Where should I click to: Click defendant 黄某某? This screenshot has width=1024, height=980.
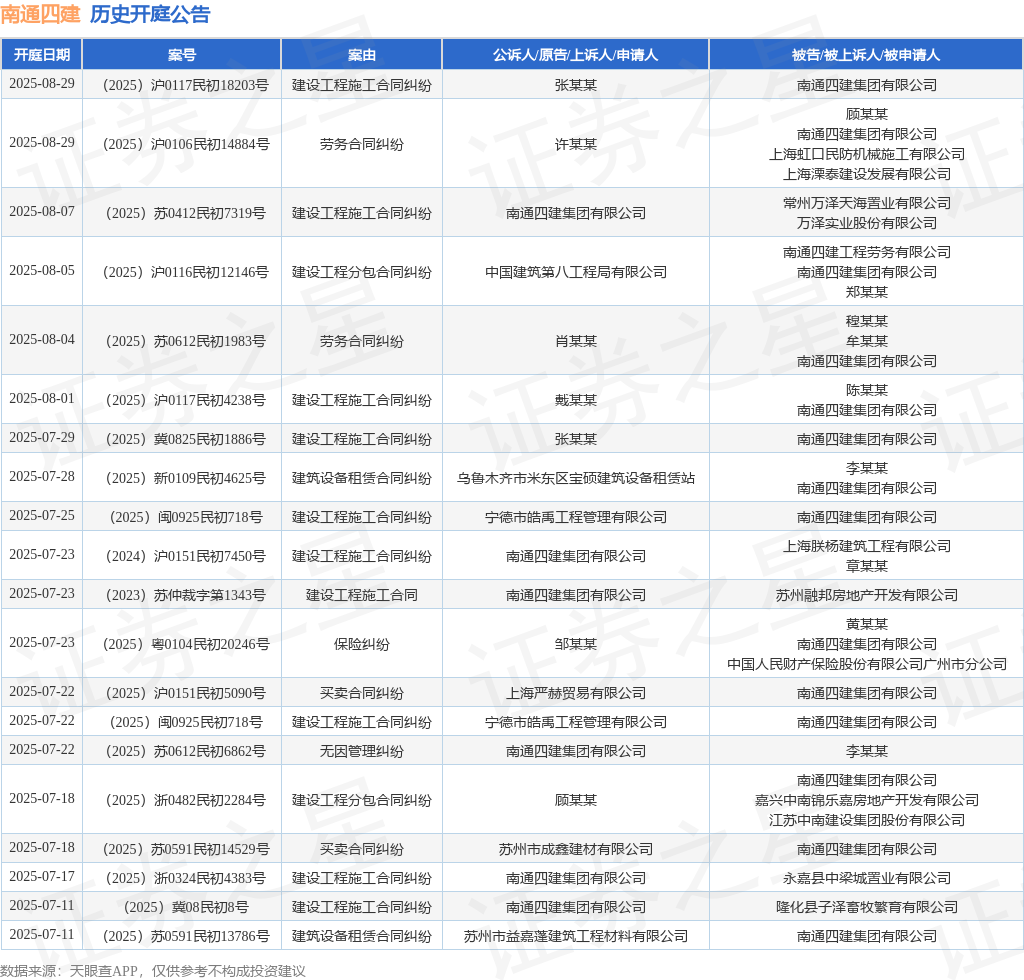pyautogui.click(x=867, y=624)
